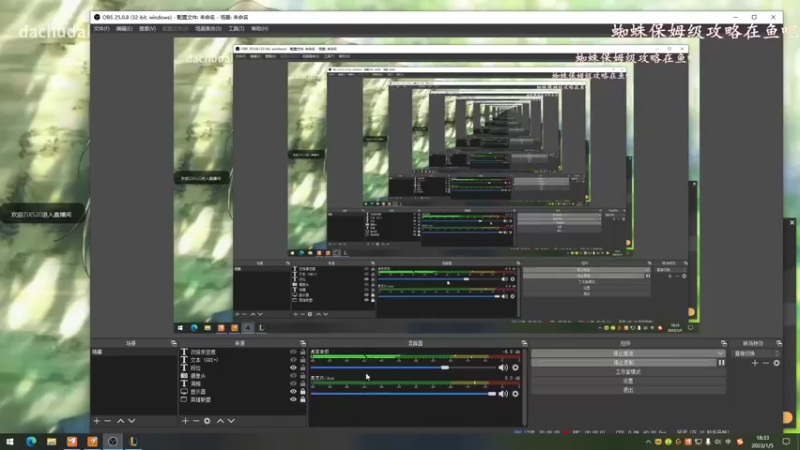Remove the transition with the minus icon

point(766,363)
